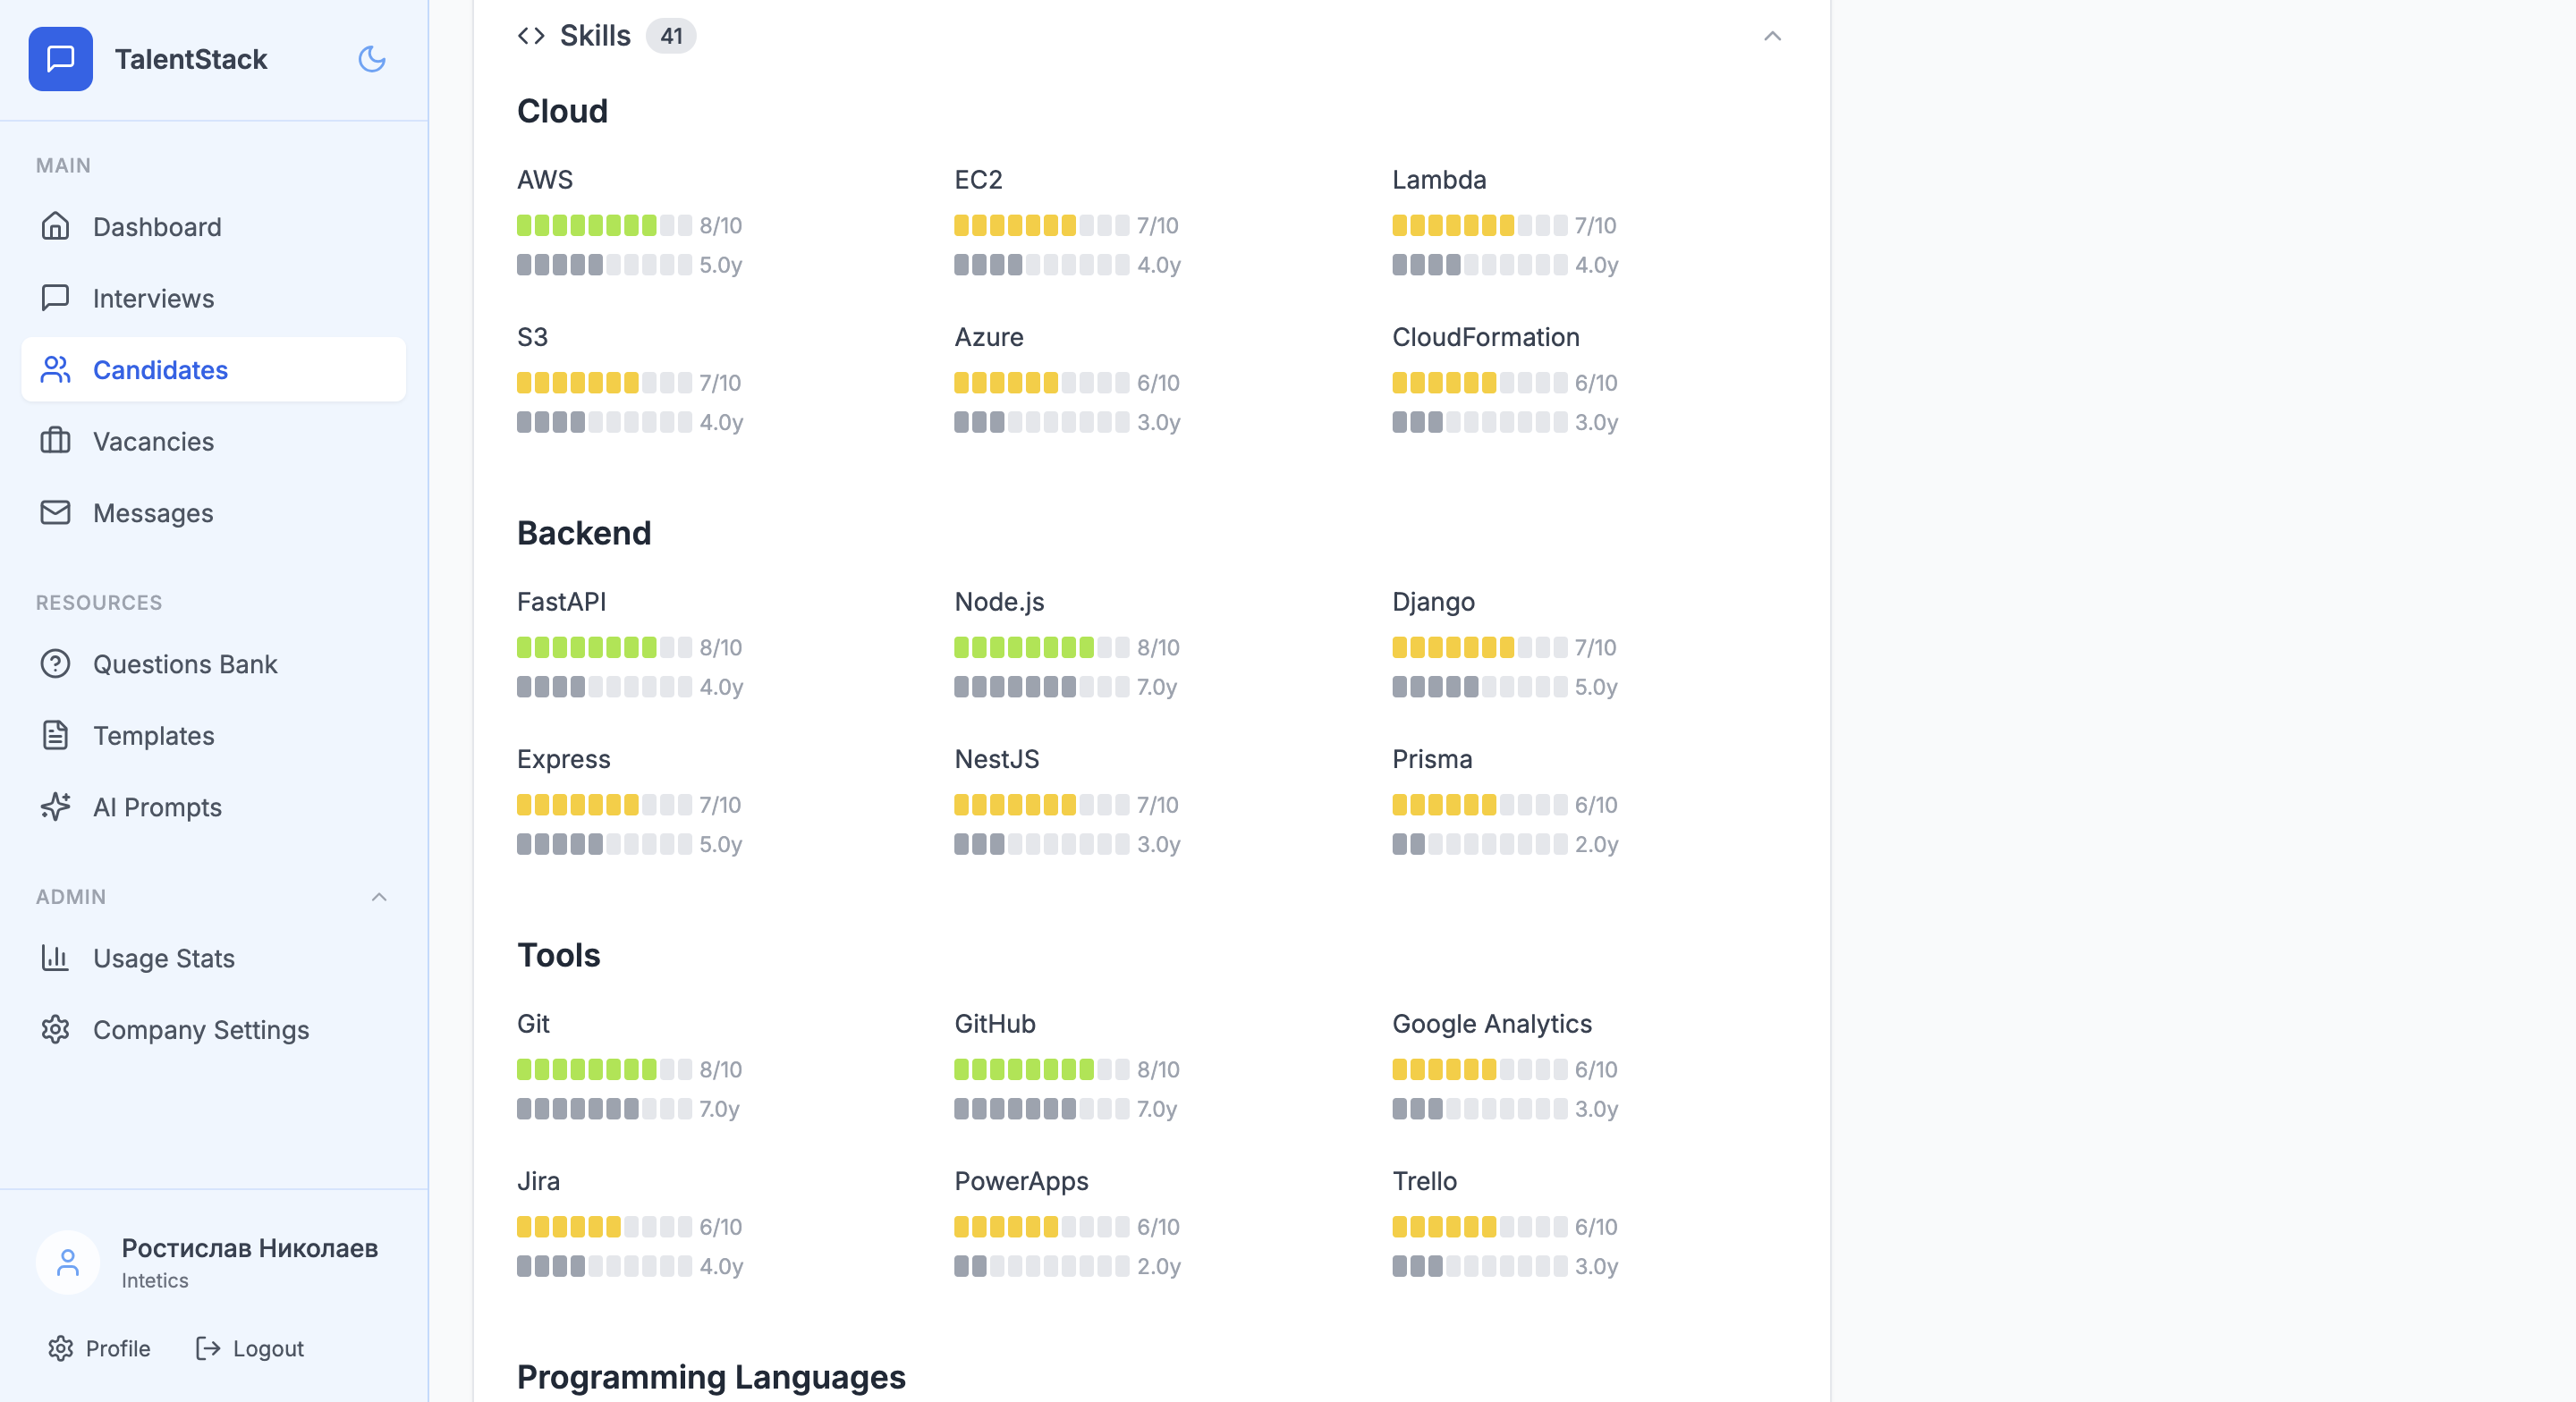Toggle dark mode with moon icon
The height and width of the screenshot is (1402, 2576).
[x=372, y=59]
